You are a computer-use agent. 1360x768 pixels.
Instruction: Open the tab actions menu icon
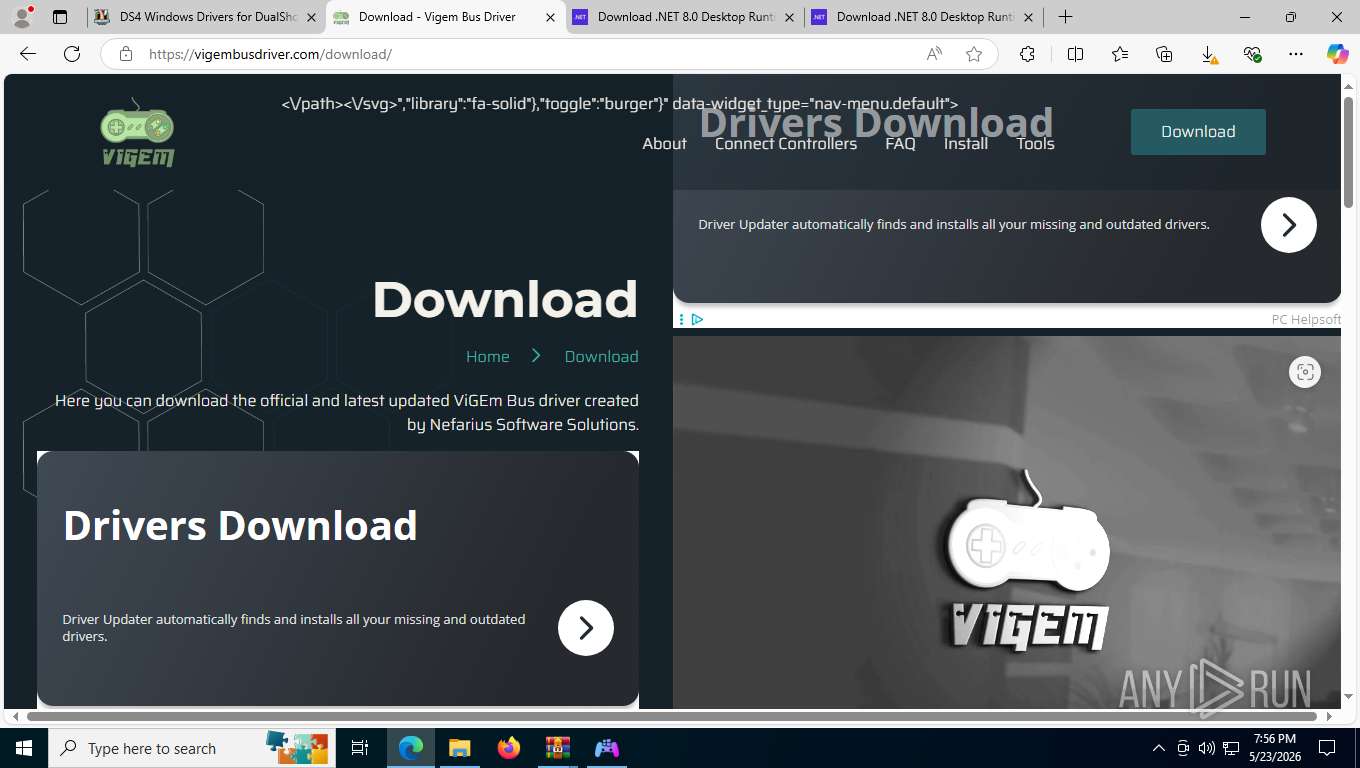(x=60, y=17)
